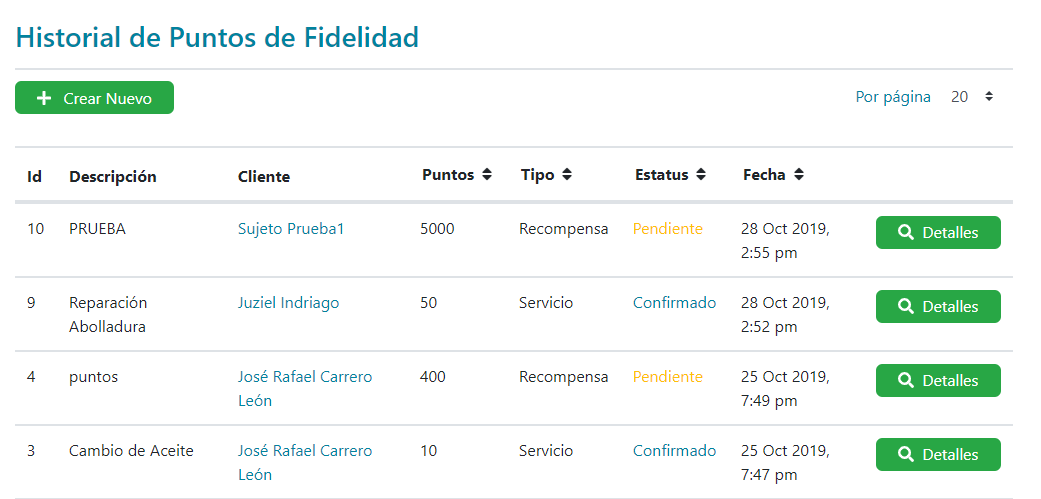Click the Confirmado status of row 9
1041x499 pixels.
click(674, 303)
